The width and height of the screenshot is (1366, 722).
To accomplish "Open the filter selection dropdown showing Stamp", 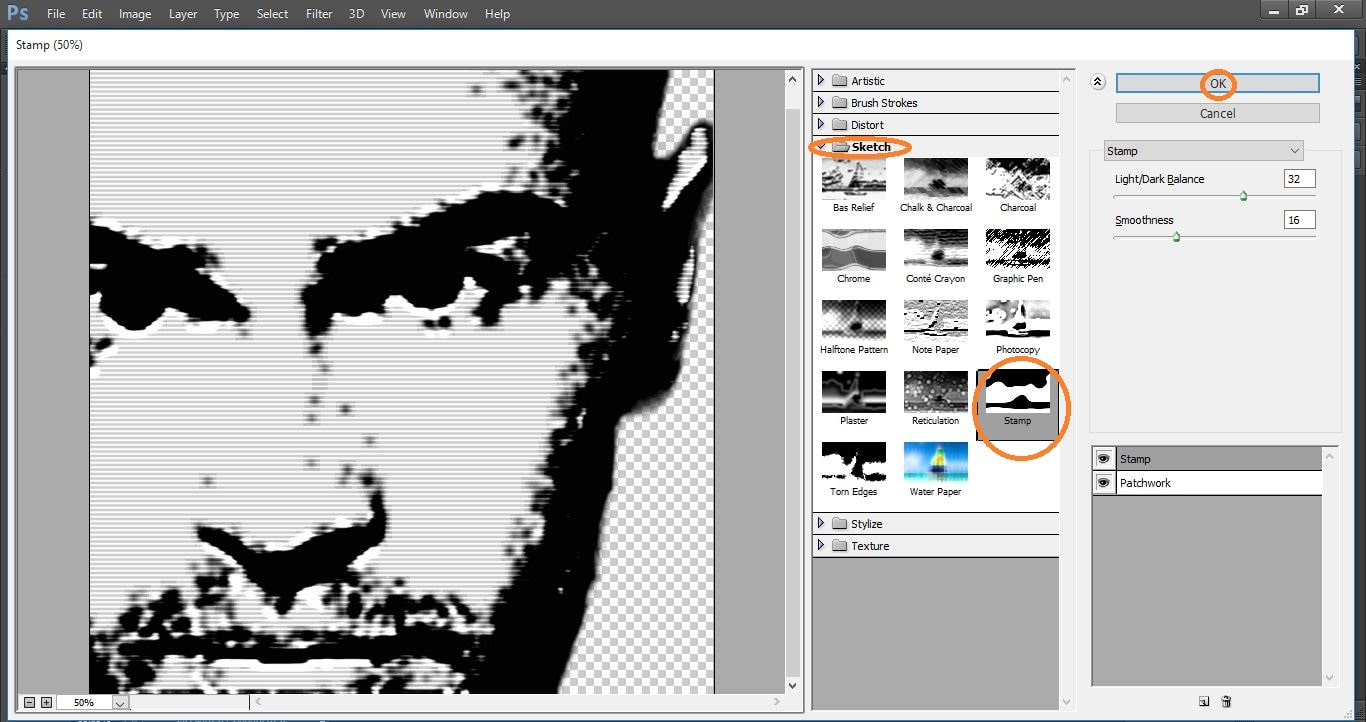I will [x=1203, y=150].
